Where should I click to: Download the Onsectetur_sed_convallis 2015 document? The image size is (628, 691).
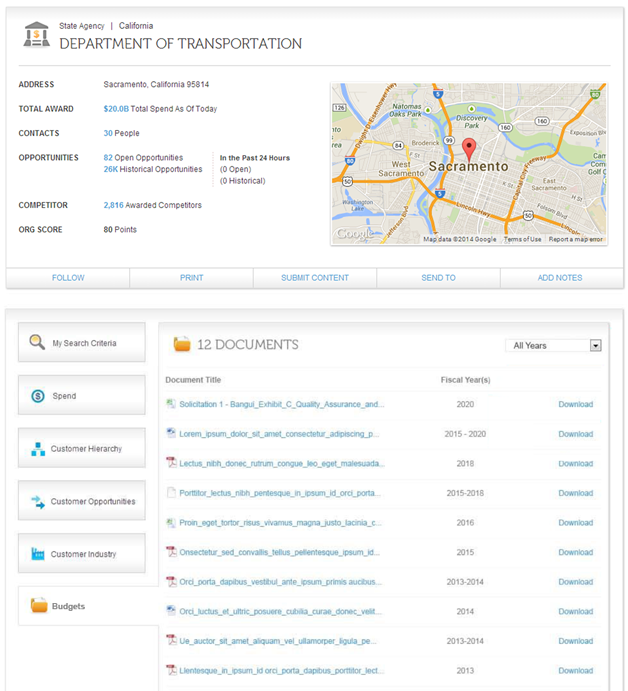tap(576, 552)
